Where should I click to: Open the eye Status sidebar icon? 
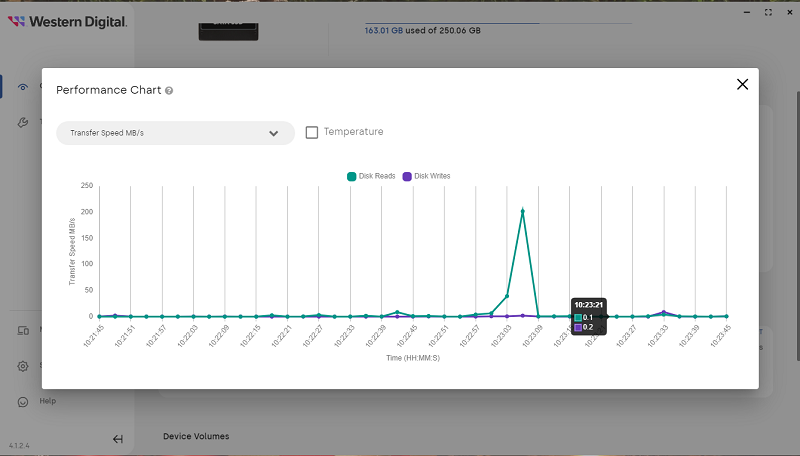[22, 87]
